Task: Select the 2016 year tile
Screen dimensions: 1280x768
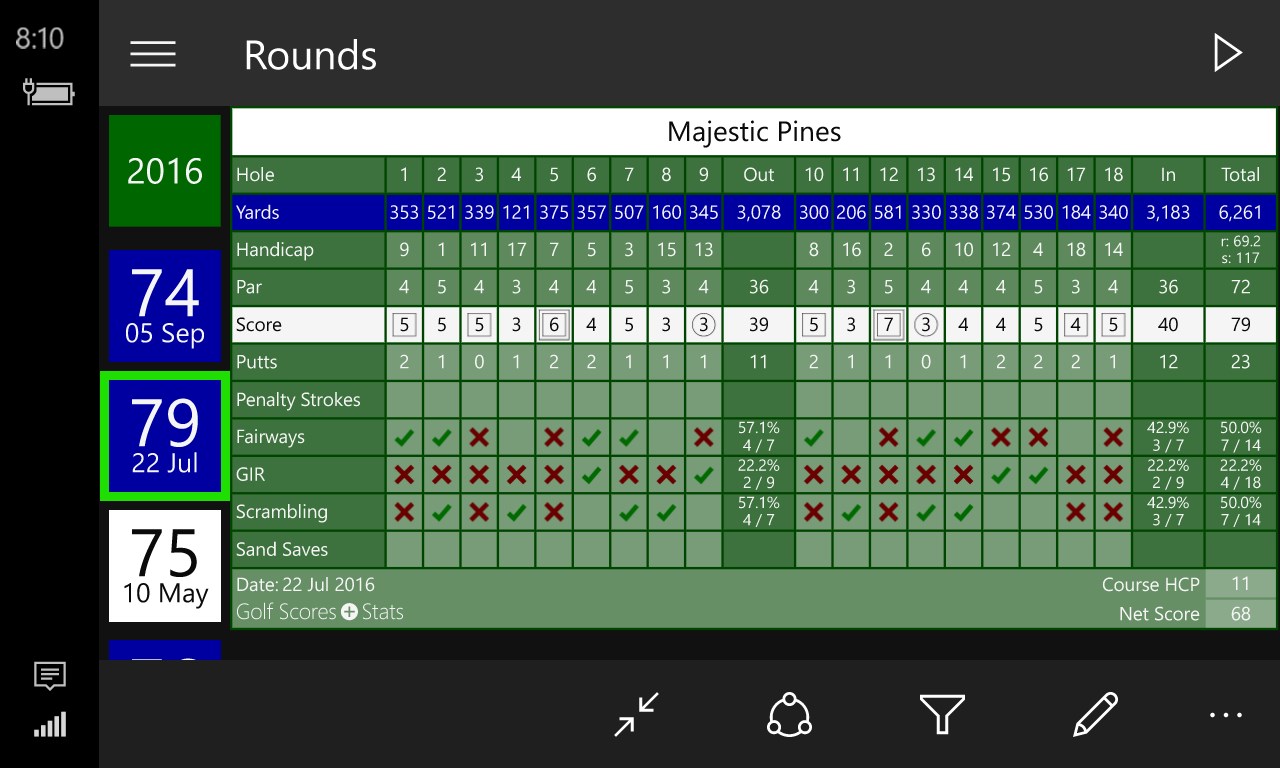Action: pos(165,171)
